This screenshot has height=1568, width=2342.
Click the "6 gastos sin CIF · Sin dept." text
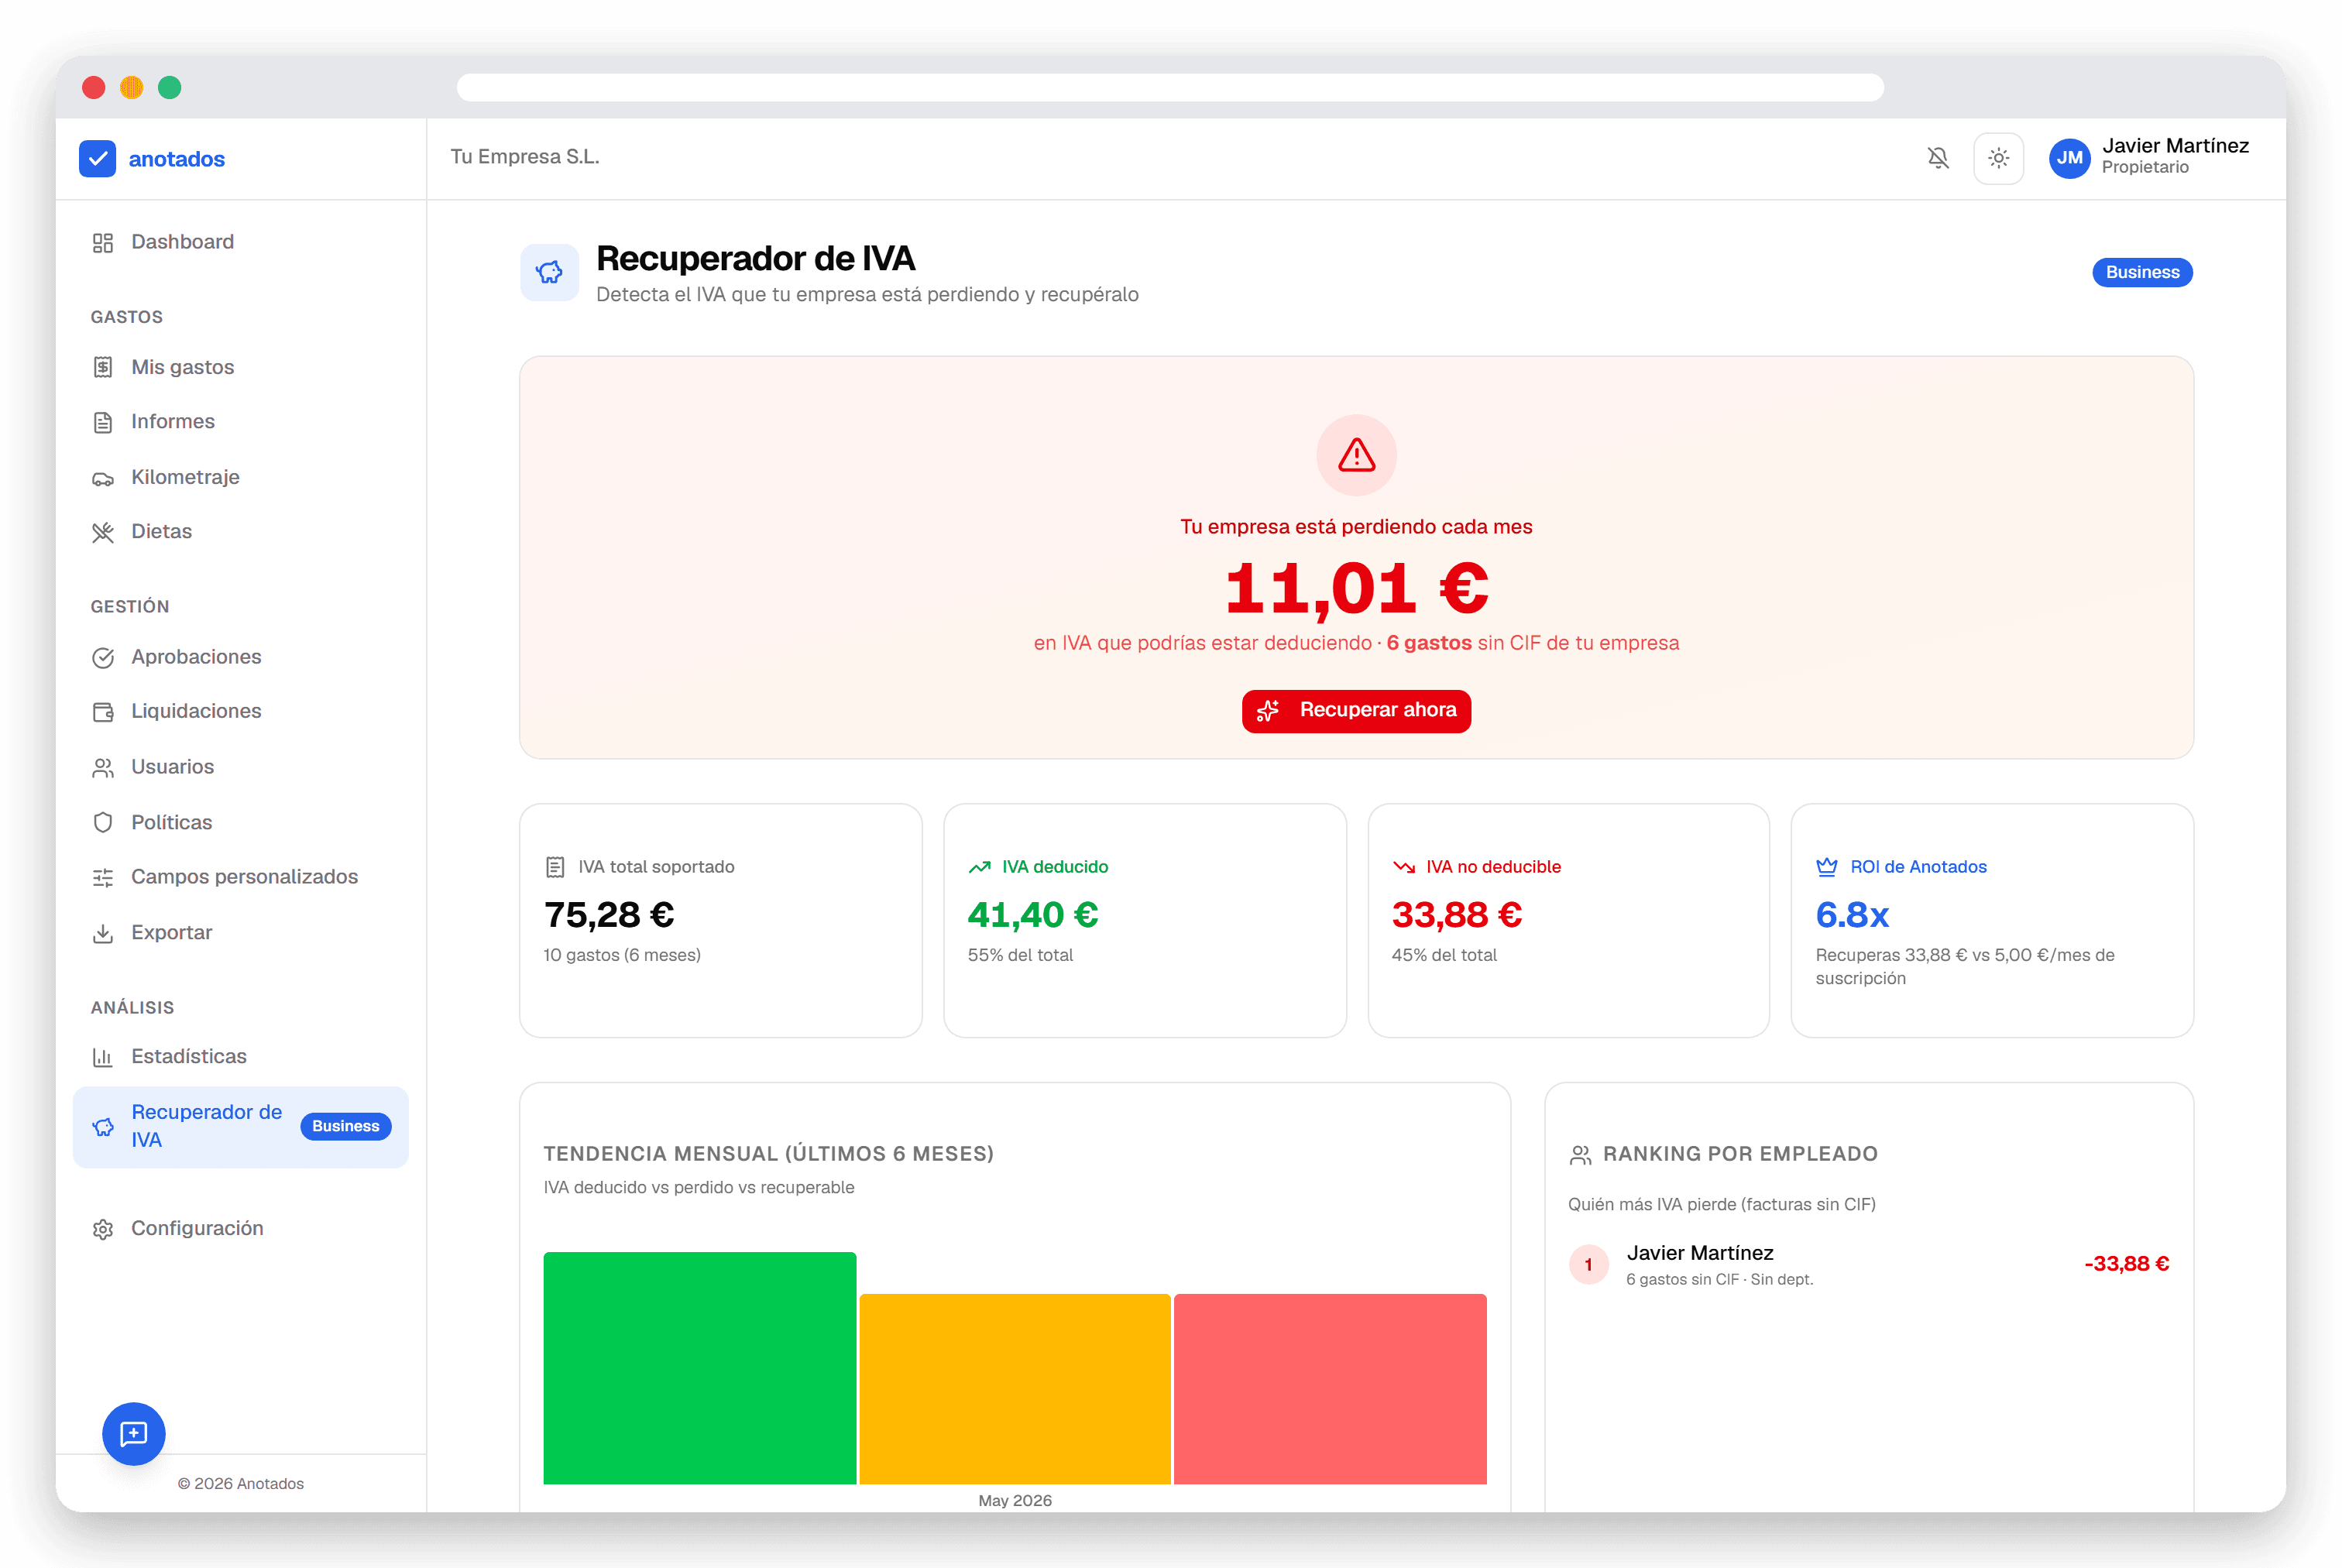(x=1719, y=1280)
